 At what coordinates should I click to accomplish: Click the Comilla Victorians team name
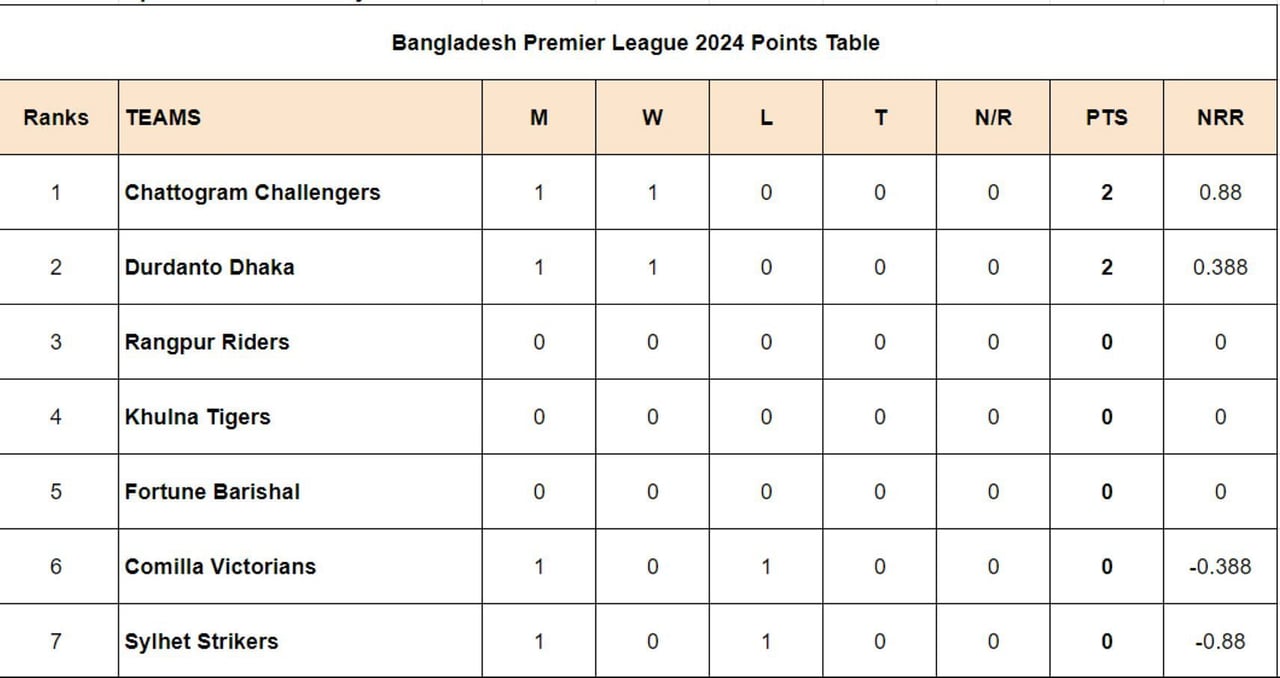(x=220, y=566)
